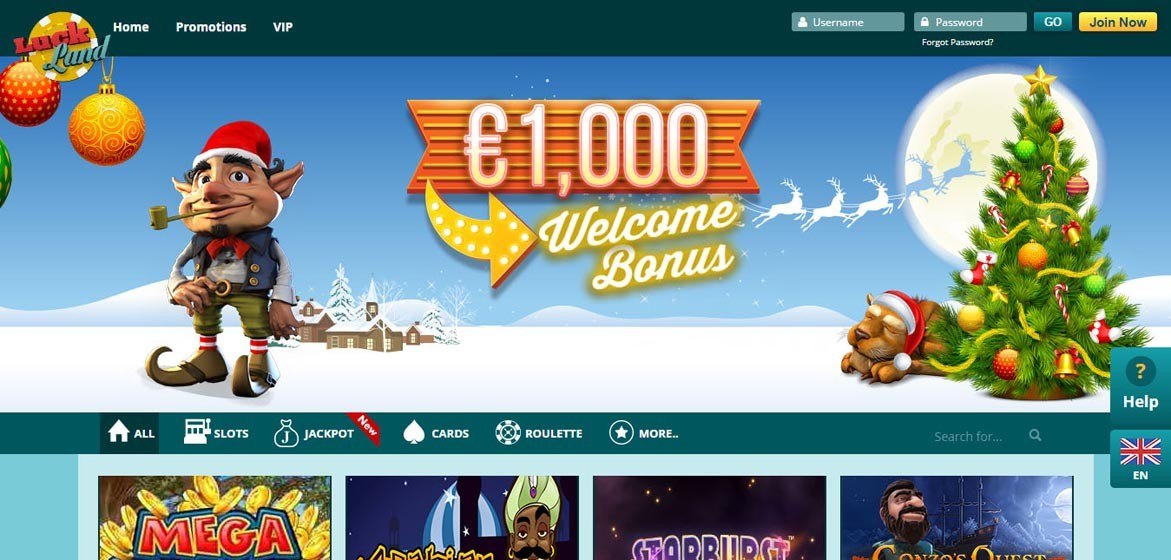Click the Luck Land logo
The height and width of the screenshot is (560, 1171).
click(61, 46)
